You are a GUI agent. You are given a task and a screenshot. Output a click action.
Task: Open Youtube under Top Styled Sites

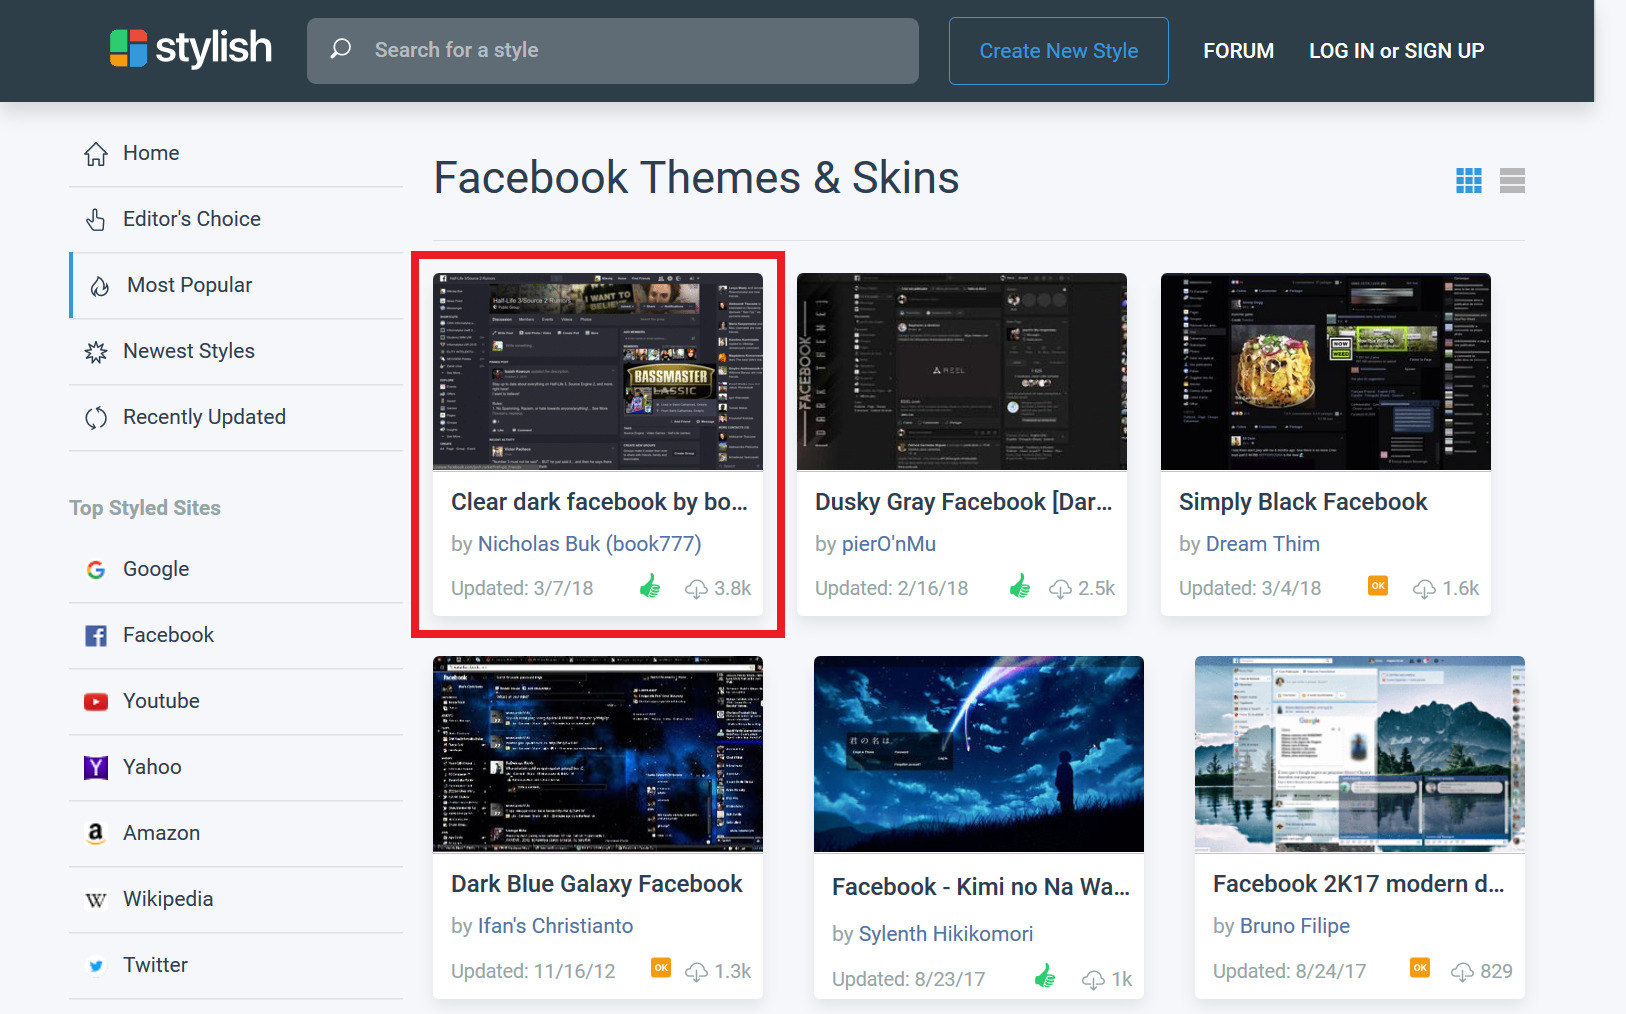tap(236, 701)
